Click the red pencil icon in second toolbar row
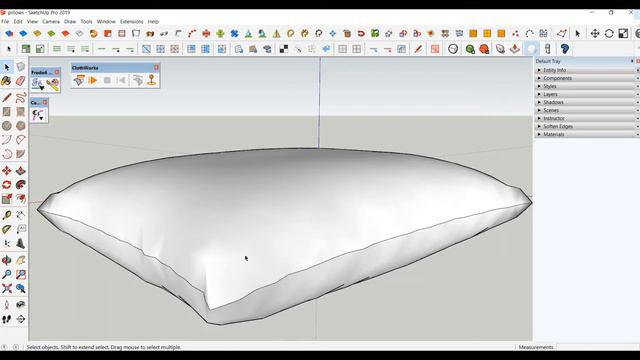This screenshot has height=360, width=640. (418, 49)
